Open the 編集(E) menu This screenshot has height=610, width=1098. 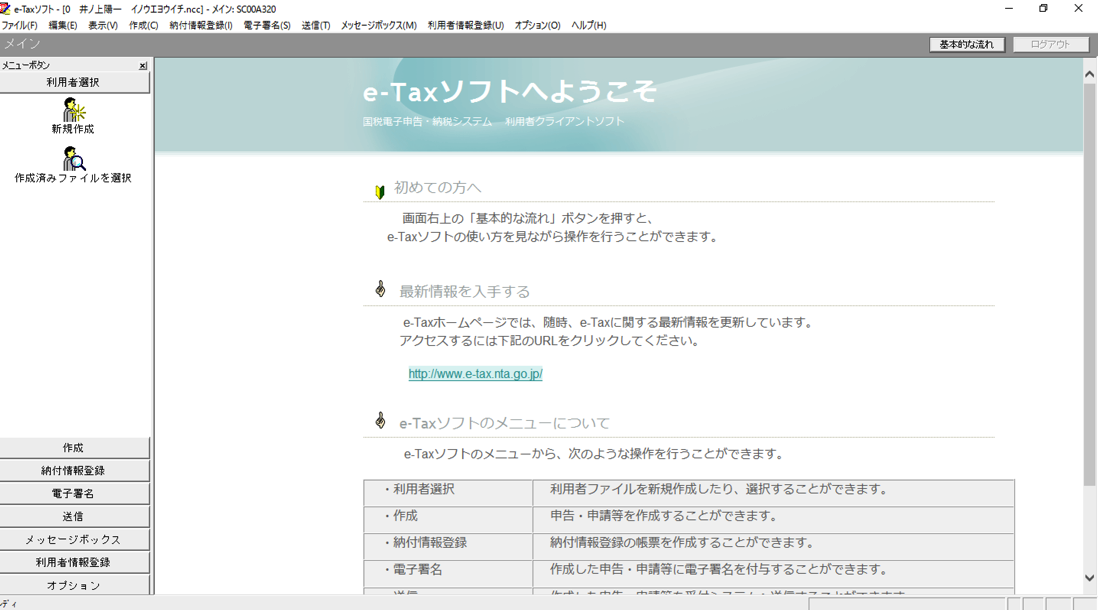[62, 25]
